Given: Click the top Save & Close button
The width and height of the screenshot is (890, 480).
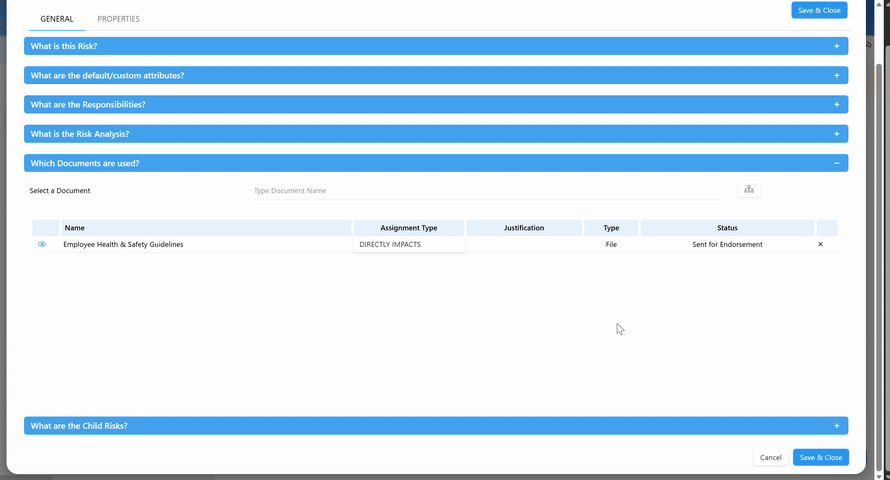Looking at the screenshot, I should click(x=819, y=10).
